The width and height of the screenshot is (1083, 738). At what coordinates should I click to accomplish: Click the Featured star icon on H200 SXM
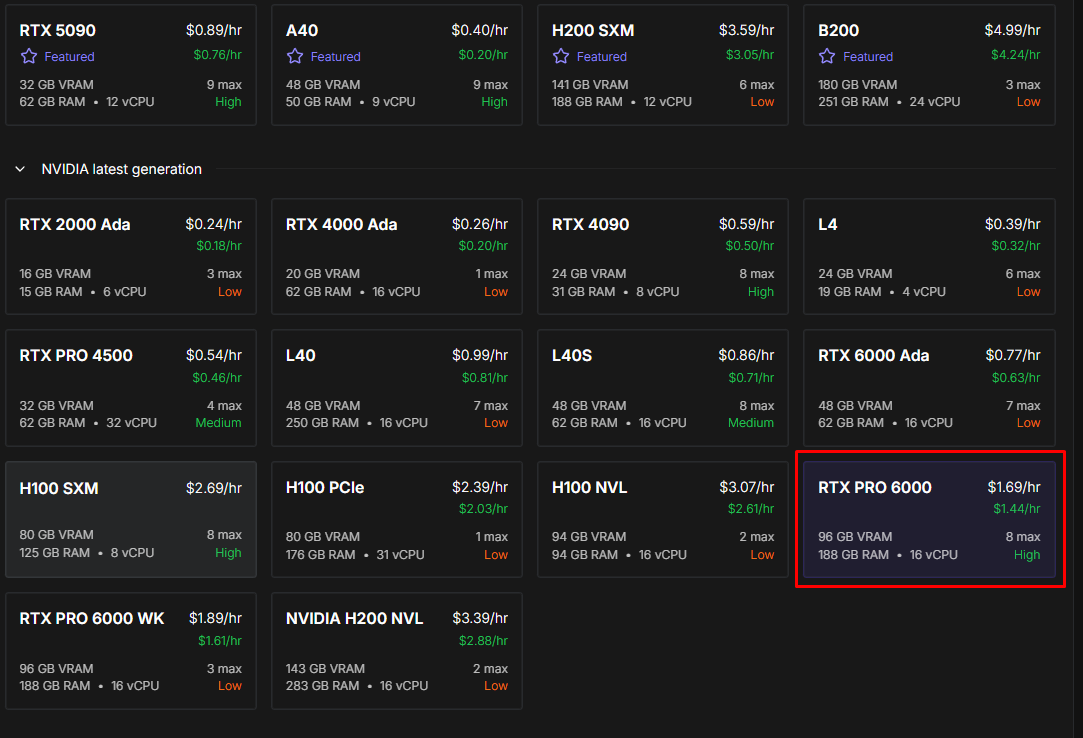pos(561,57)
